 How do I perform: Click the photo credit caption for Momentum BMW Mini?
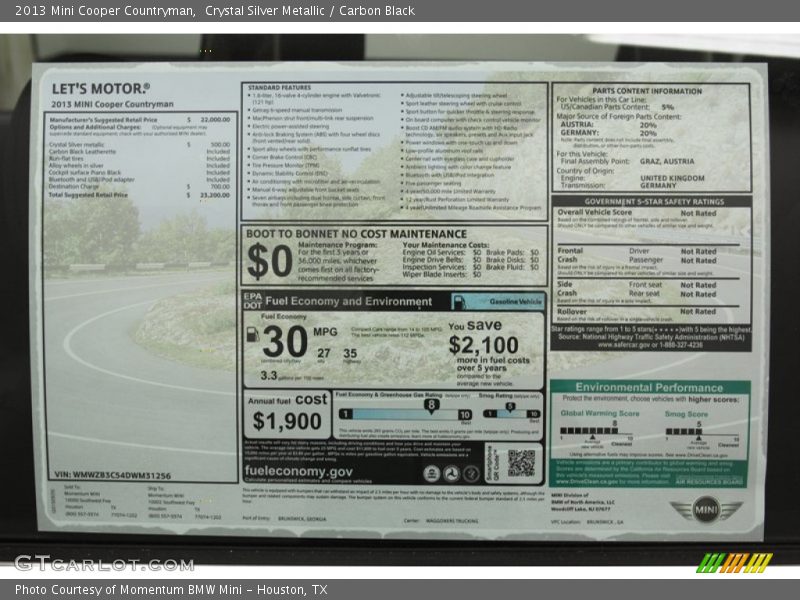(x=171, y=590)
